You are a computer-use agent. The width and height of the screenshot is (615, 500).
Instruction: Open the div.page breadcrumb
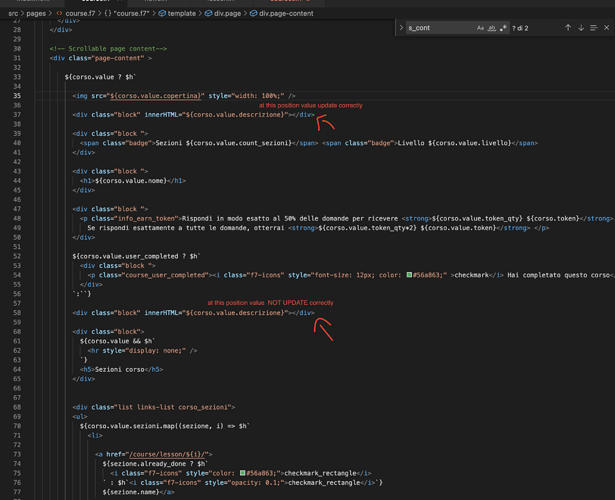[x=223, y=13]
